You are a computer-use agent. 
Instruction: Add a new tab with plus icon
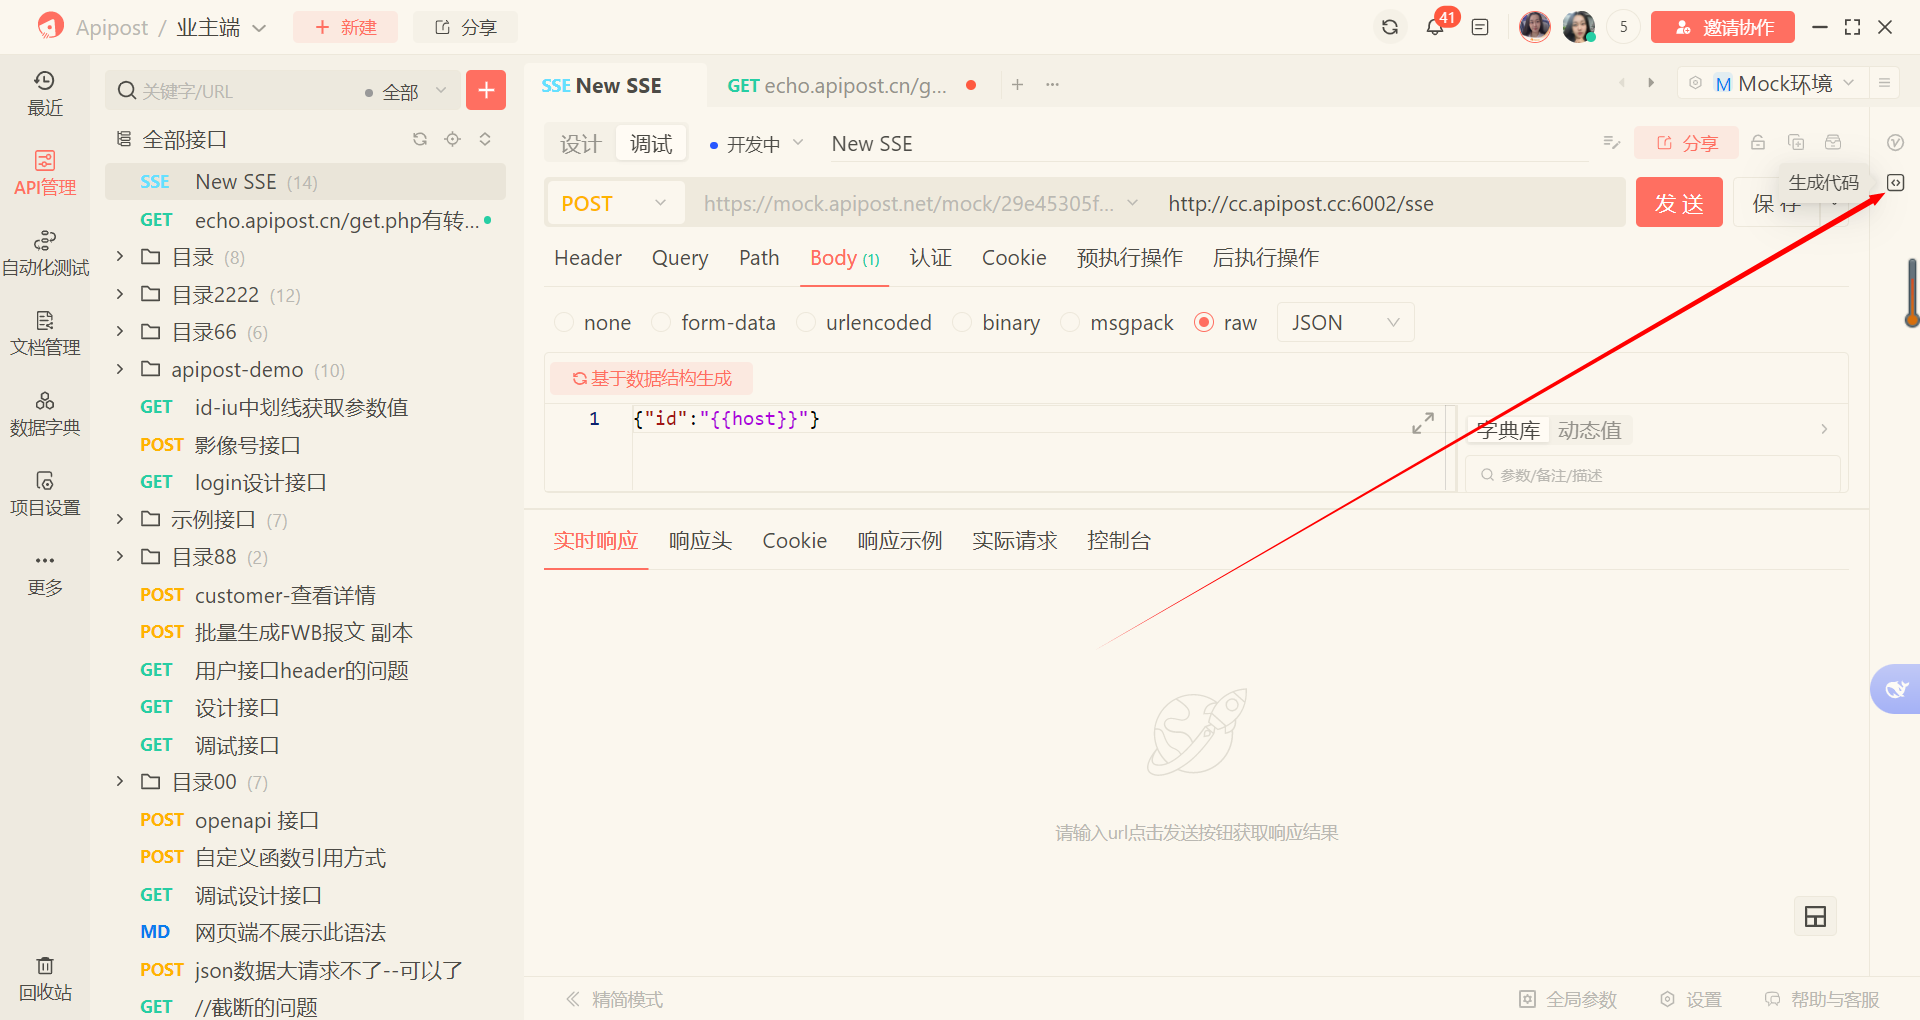tap(1017, 85)
